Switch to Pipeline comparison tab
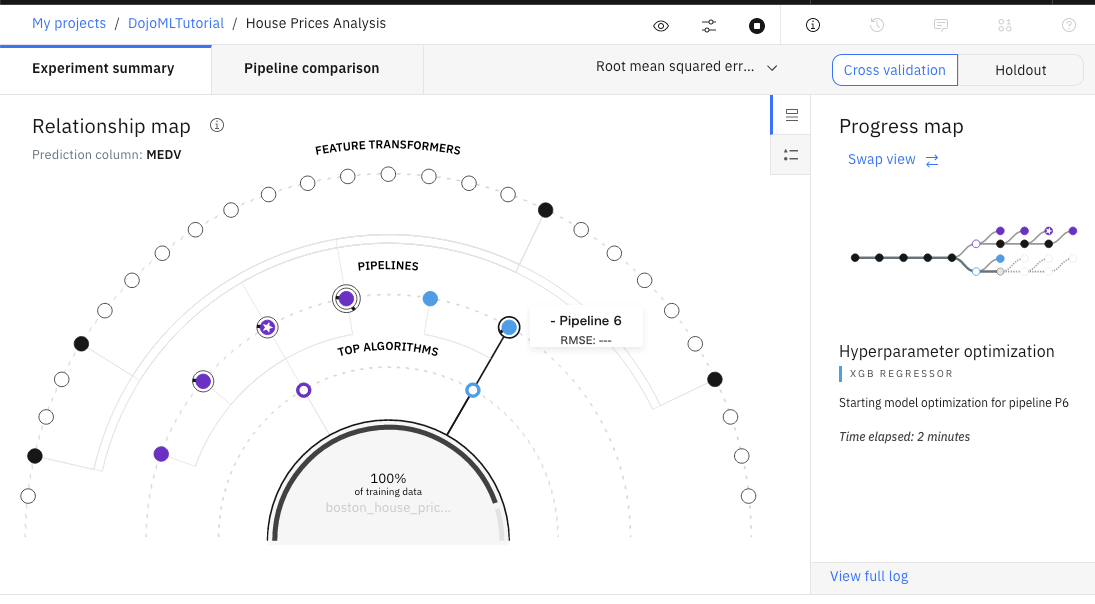 pyautogui.click(x=311, y=69)
